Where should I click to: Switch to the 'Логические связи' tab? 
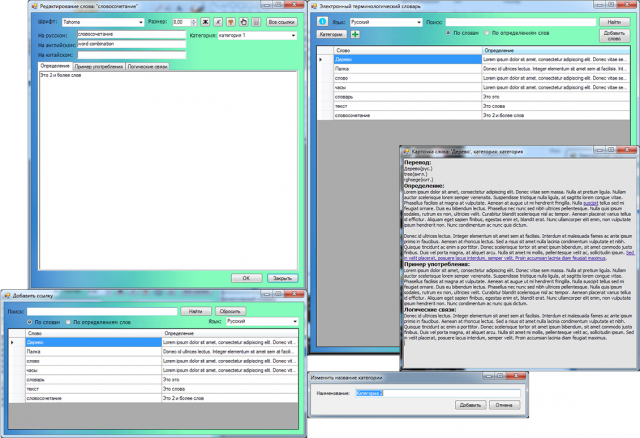pyautogui.click(x=147, y=67)
